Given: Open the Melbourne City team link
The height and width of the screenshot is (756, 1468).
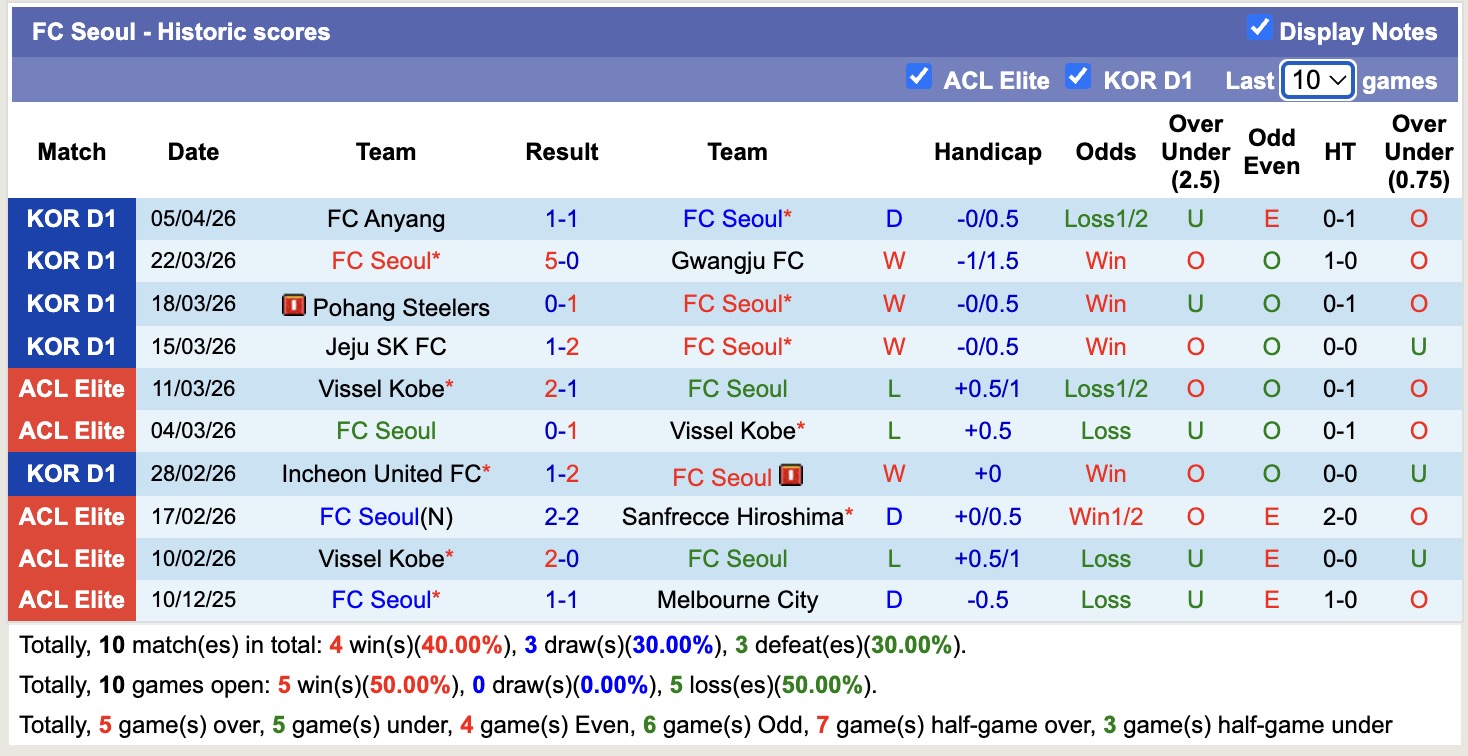Looking at the screenshot, I should 737,600.
